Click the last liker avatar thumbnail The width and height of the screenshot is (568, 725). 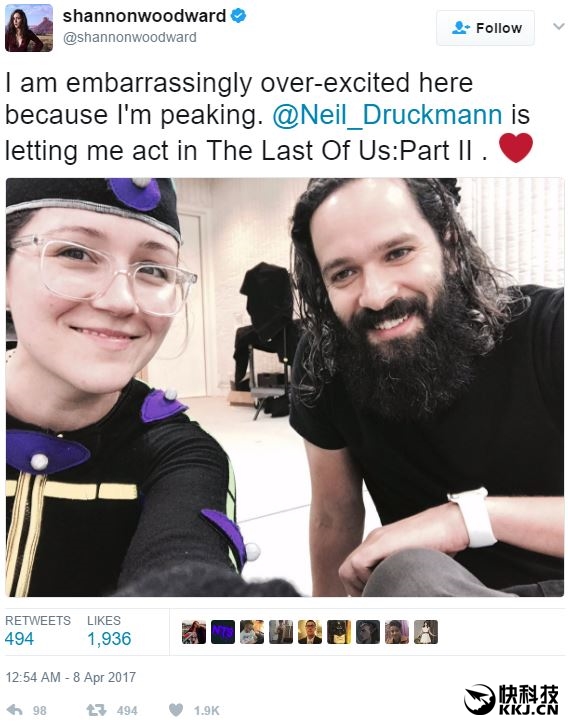pos(426,632)
